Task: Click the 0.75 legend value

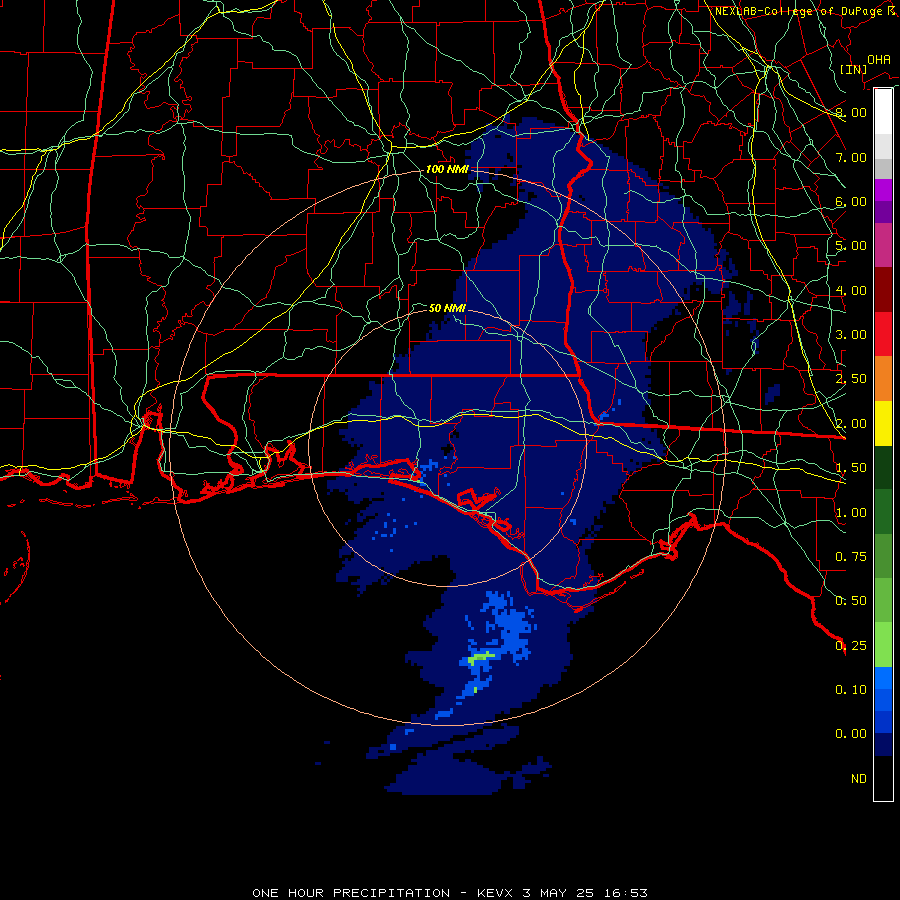Action: pyautogui.click(x=851, y=557)
